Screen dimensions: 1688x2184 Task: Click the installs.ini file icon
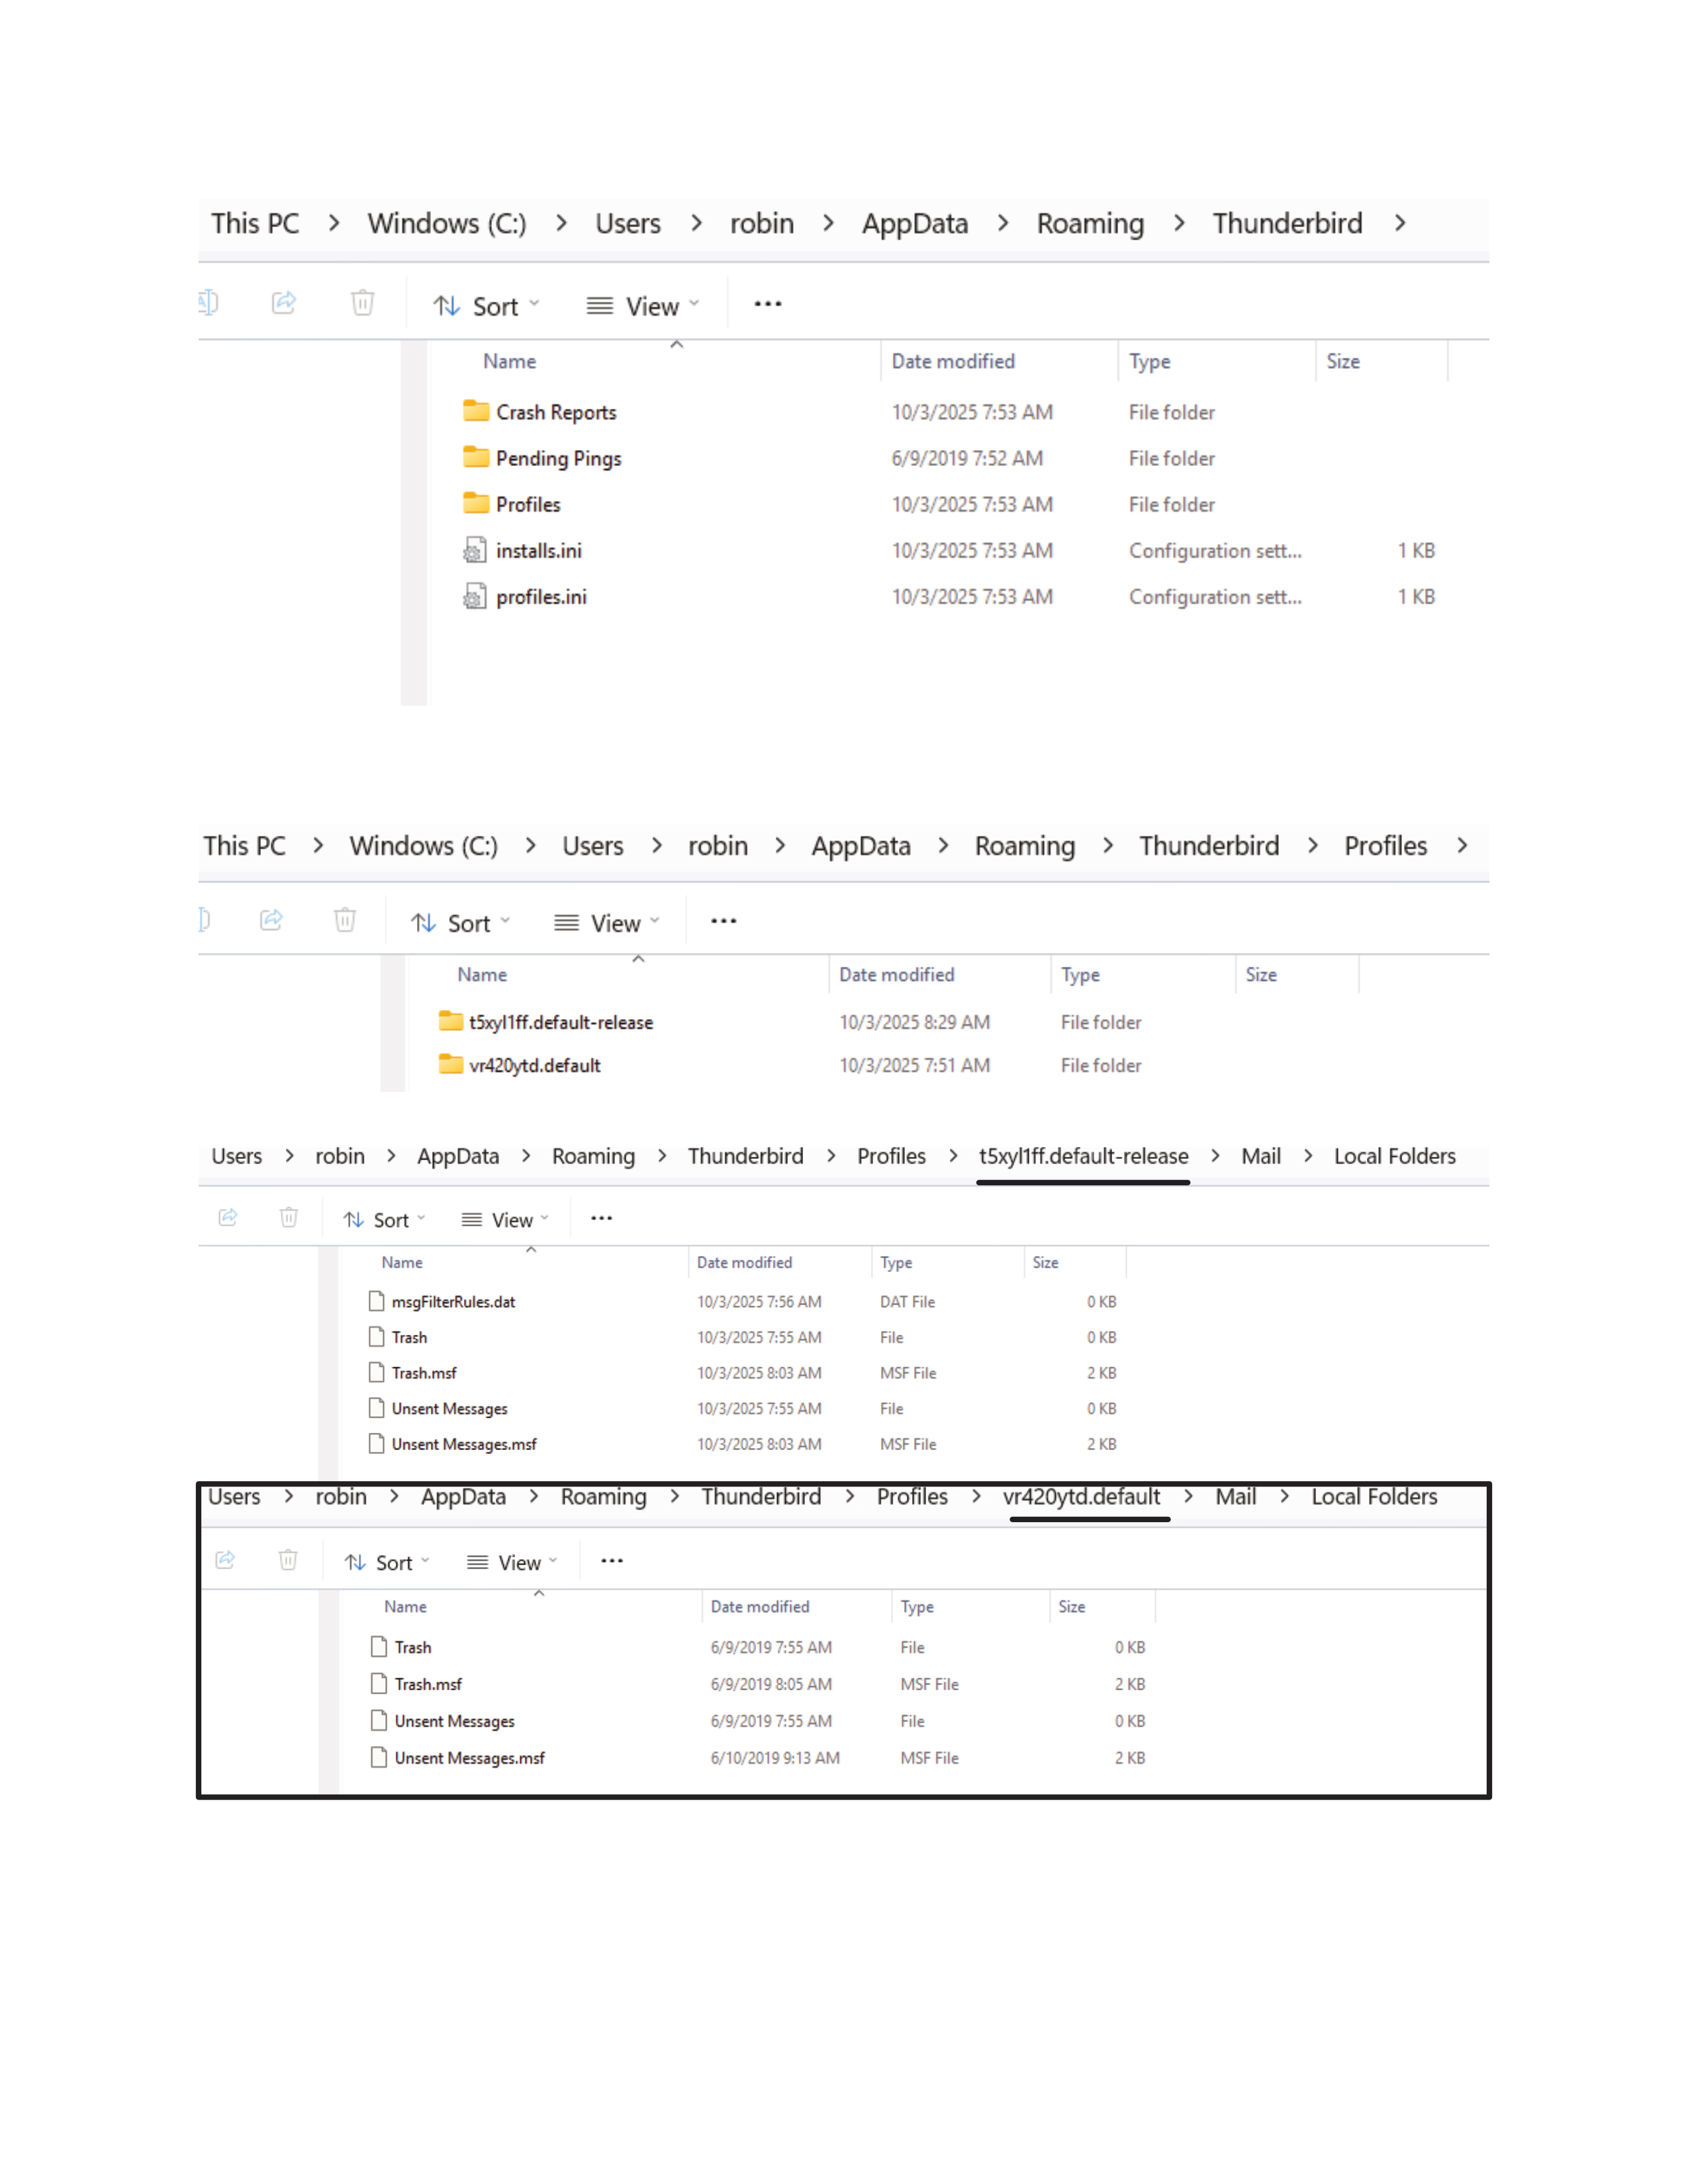475,550
